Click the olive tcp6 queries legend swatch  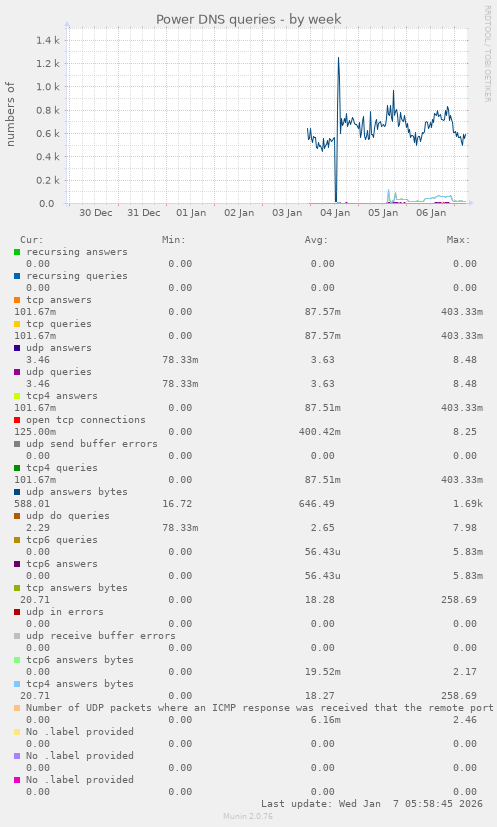tap(17, 540)
